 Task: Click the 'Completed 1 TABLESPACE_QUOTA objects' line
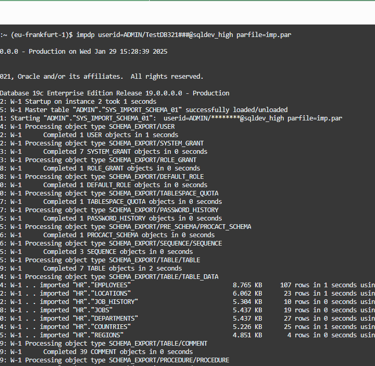tap(111, 201)
